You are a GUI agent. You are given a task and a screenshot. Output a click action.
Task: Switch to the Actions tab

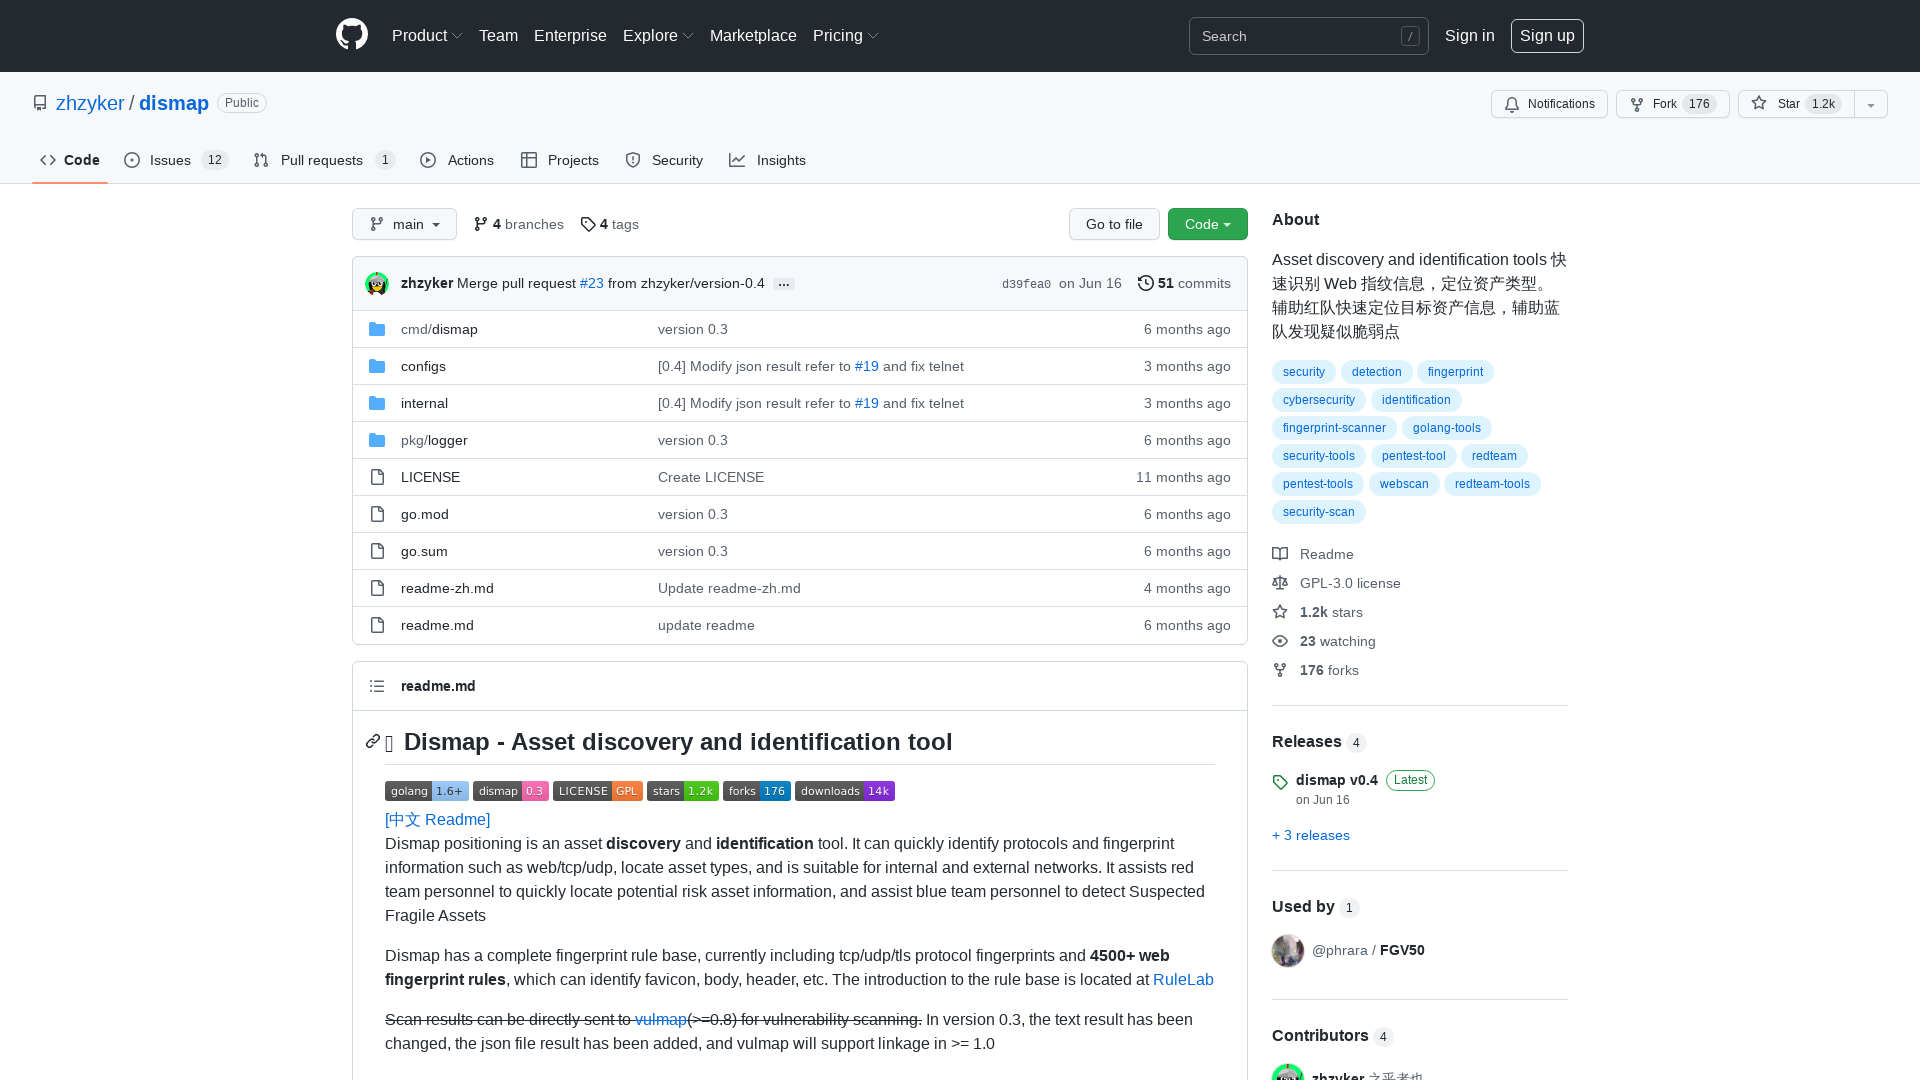(x=457, y=160)
